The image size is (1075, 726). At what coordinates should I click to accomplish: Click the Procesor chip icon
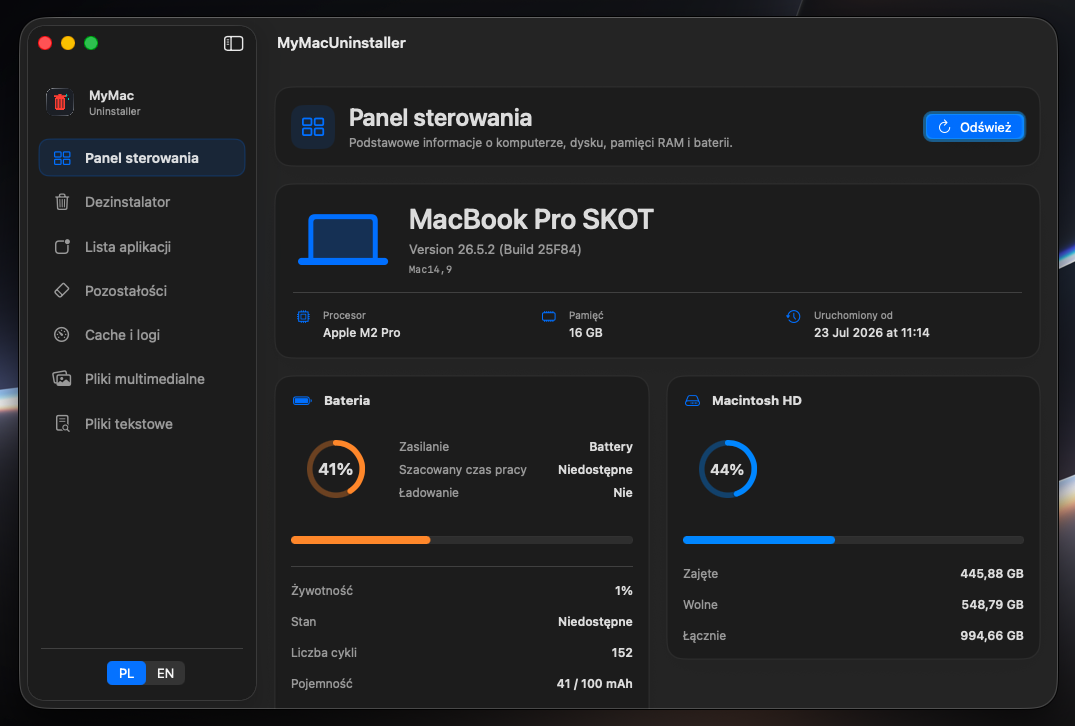[x=303, y=316]
